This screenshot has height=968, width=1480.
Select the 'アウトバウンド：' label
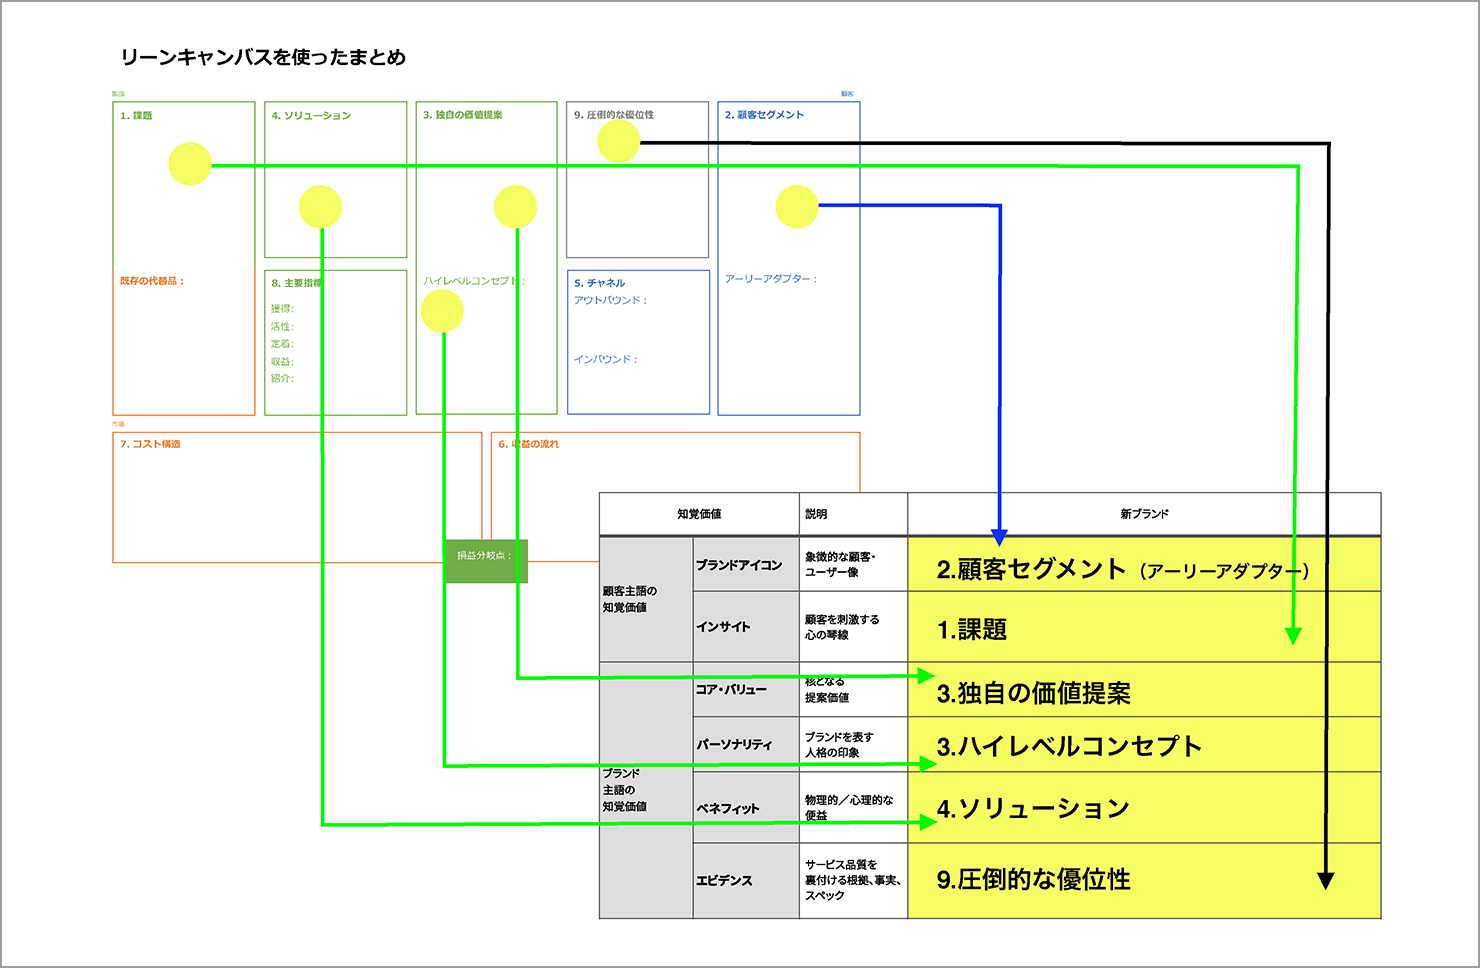pos(610,300)
